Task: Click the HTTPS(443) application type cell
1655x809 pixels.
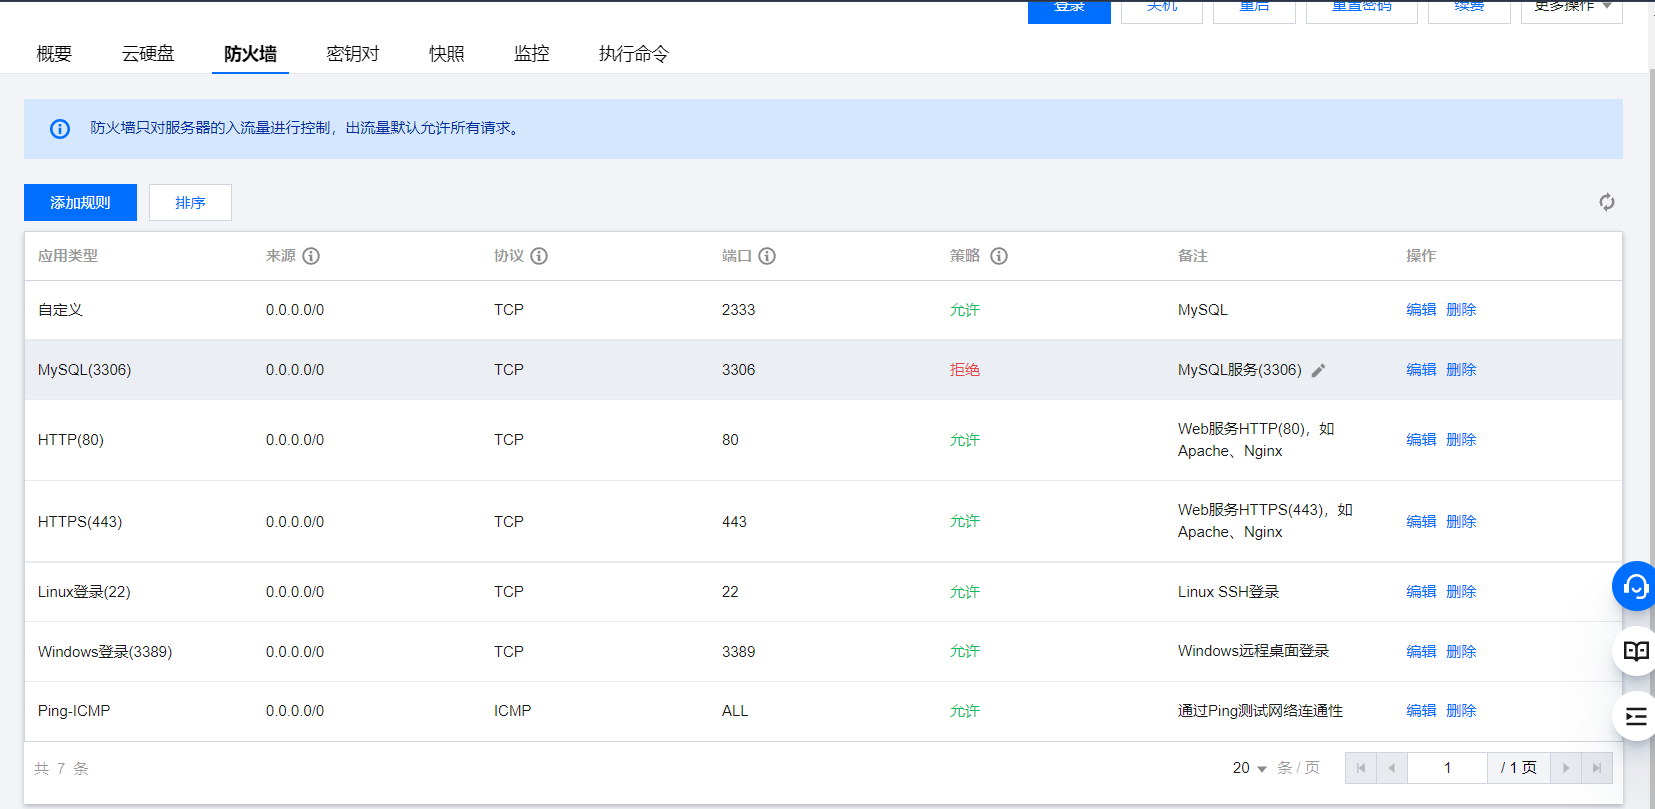Action: (80, 522)
